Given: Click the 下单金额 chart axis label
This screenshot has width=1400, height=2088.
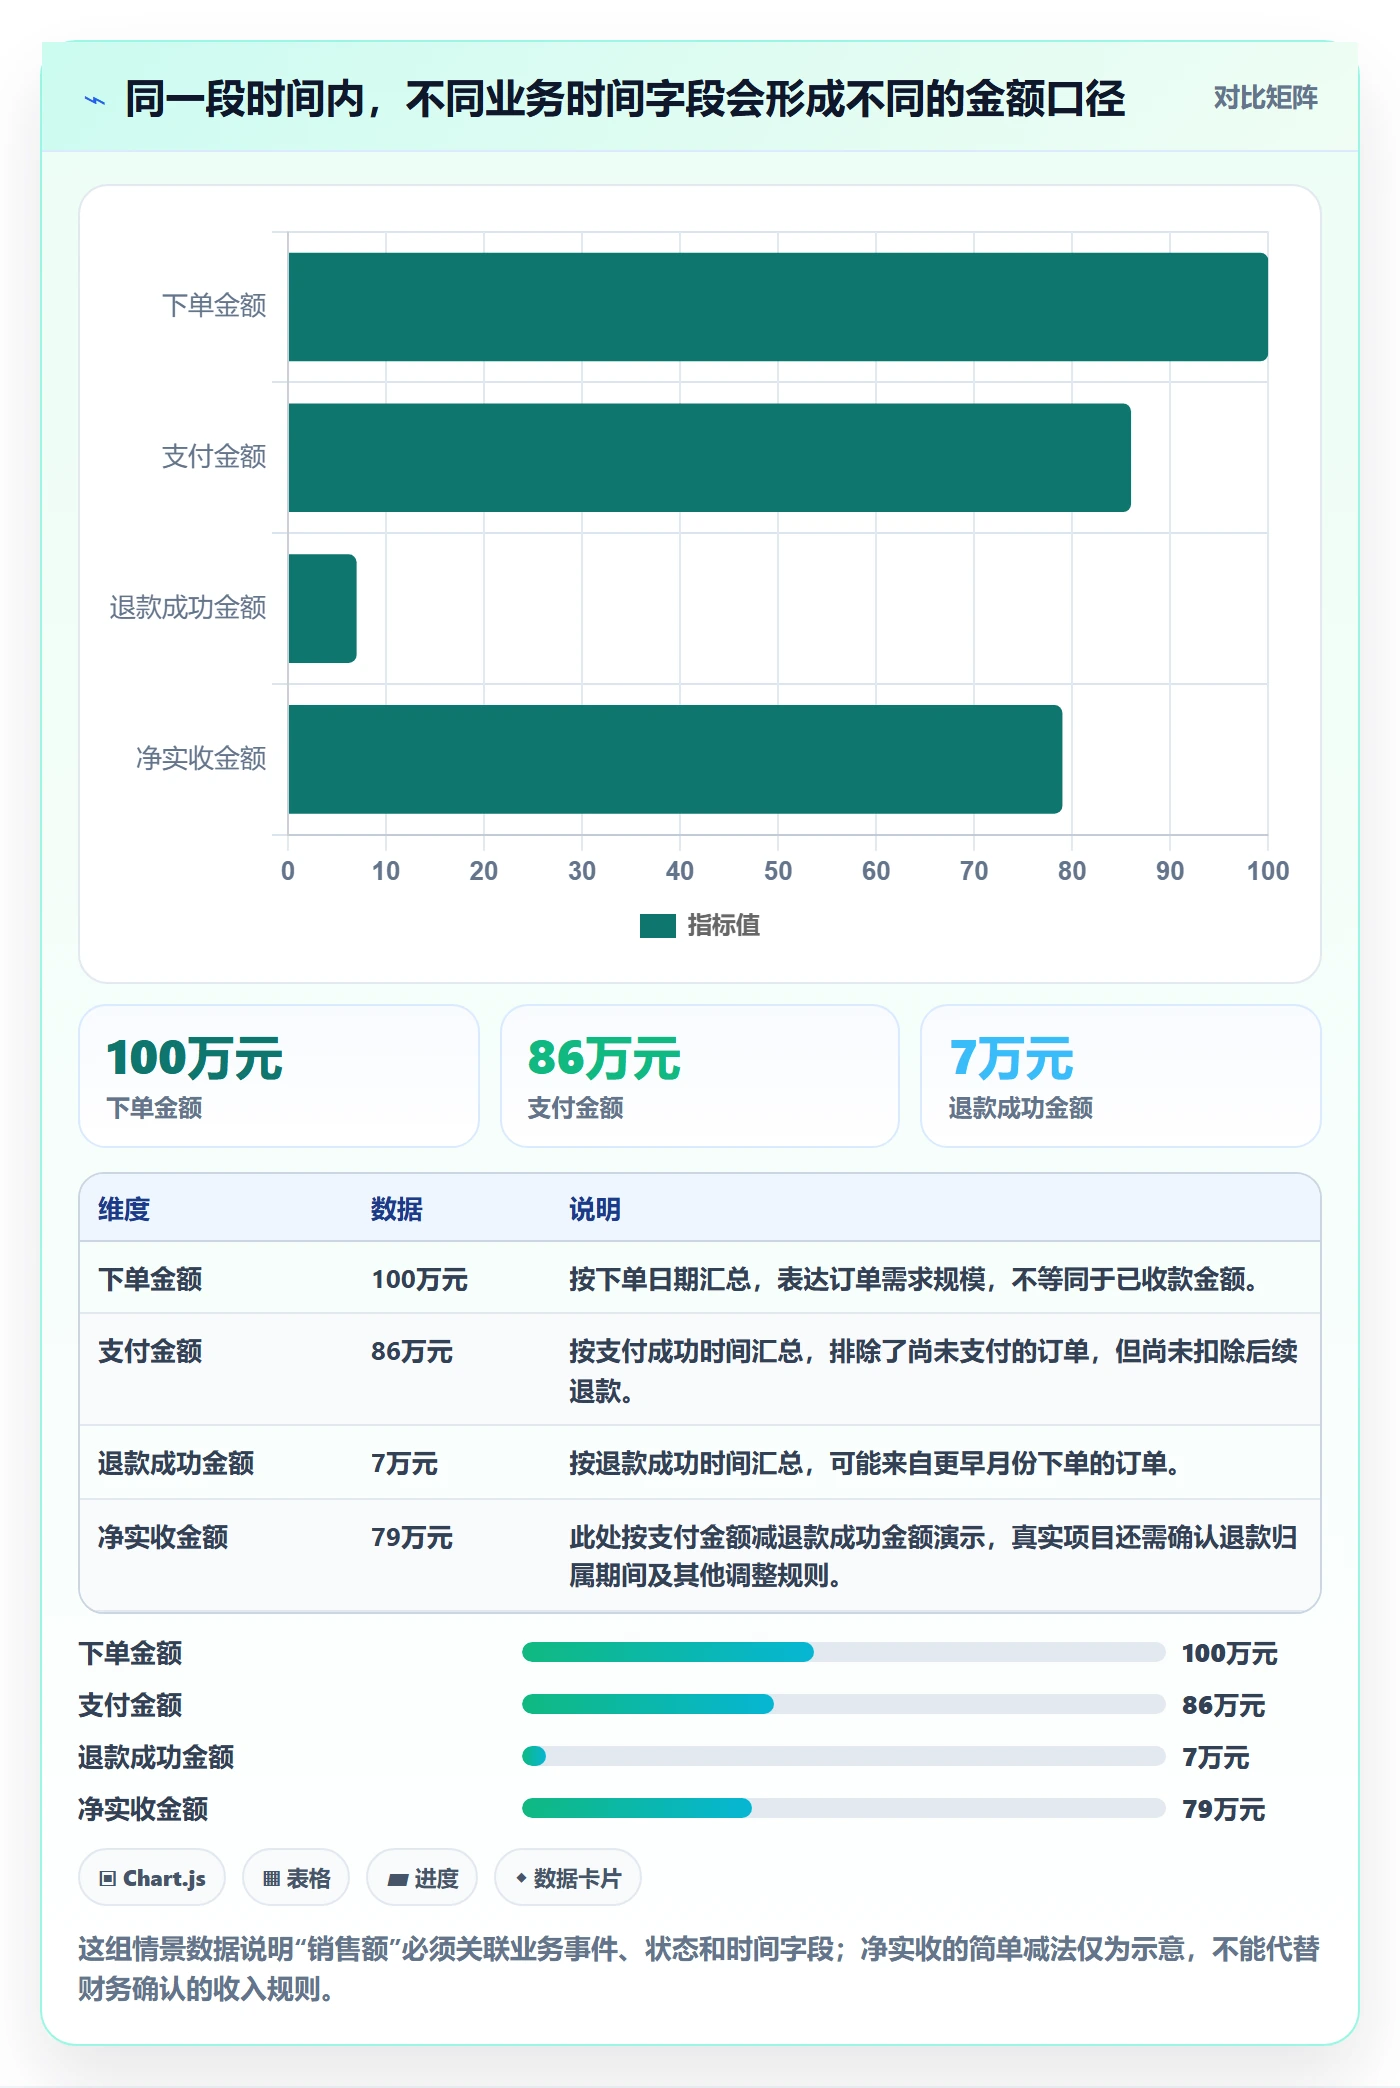Looking at the screenshot, I should (x=214, y=306).
